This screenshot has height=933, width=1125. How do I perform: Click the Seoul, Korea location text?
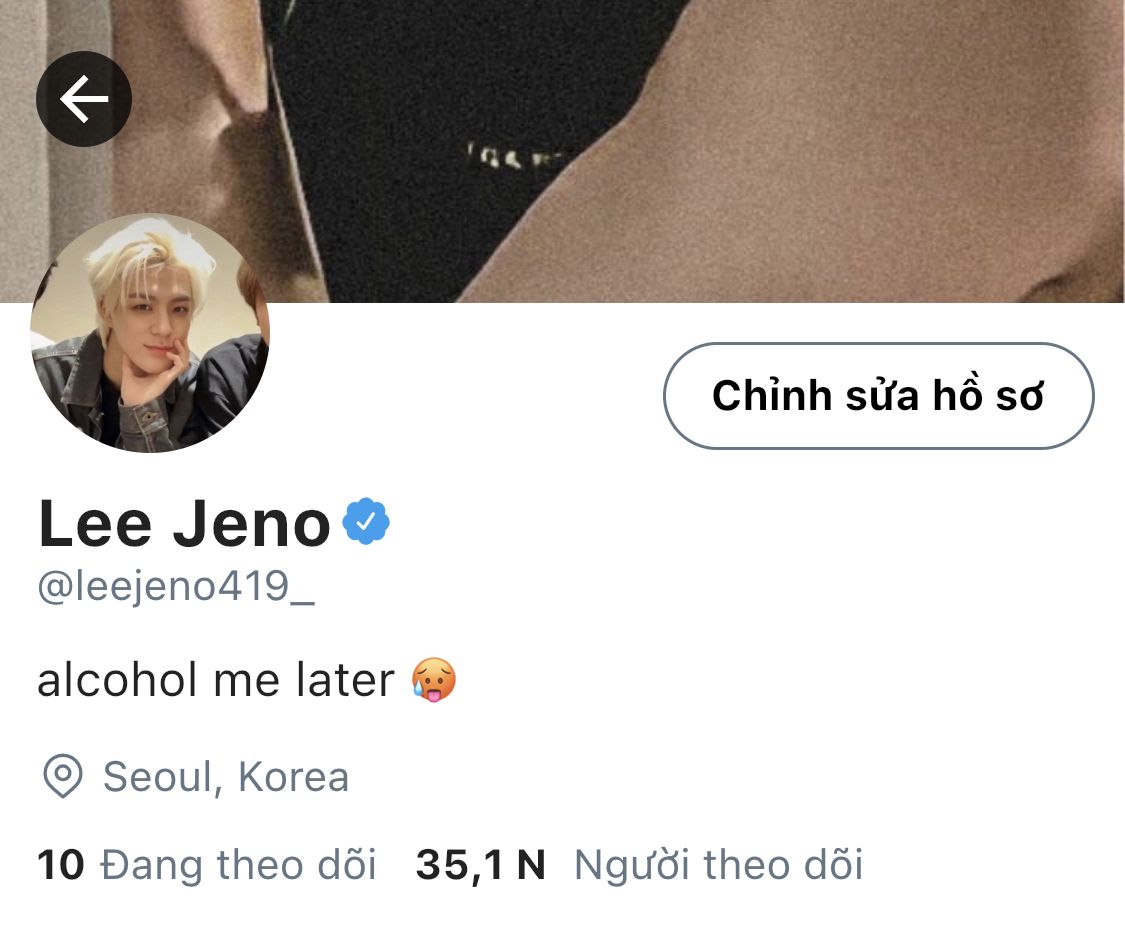point(226,777)
